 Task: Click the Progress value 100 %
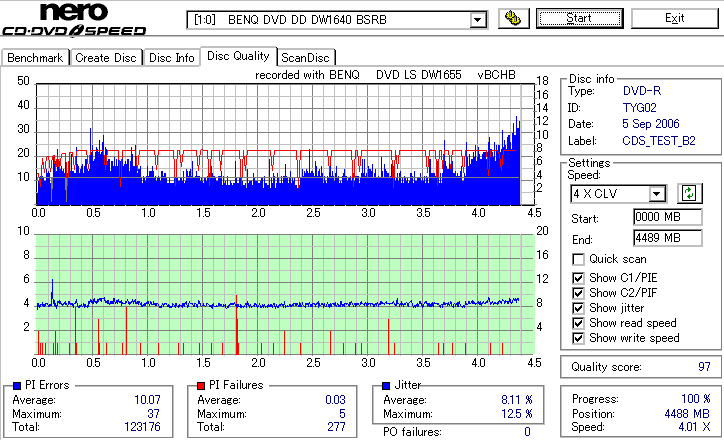point(696,399)
